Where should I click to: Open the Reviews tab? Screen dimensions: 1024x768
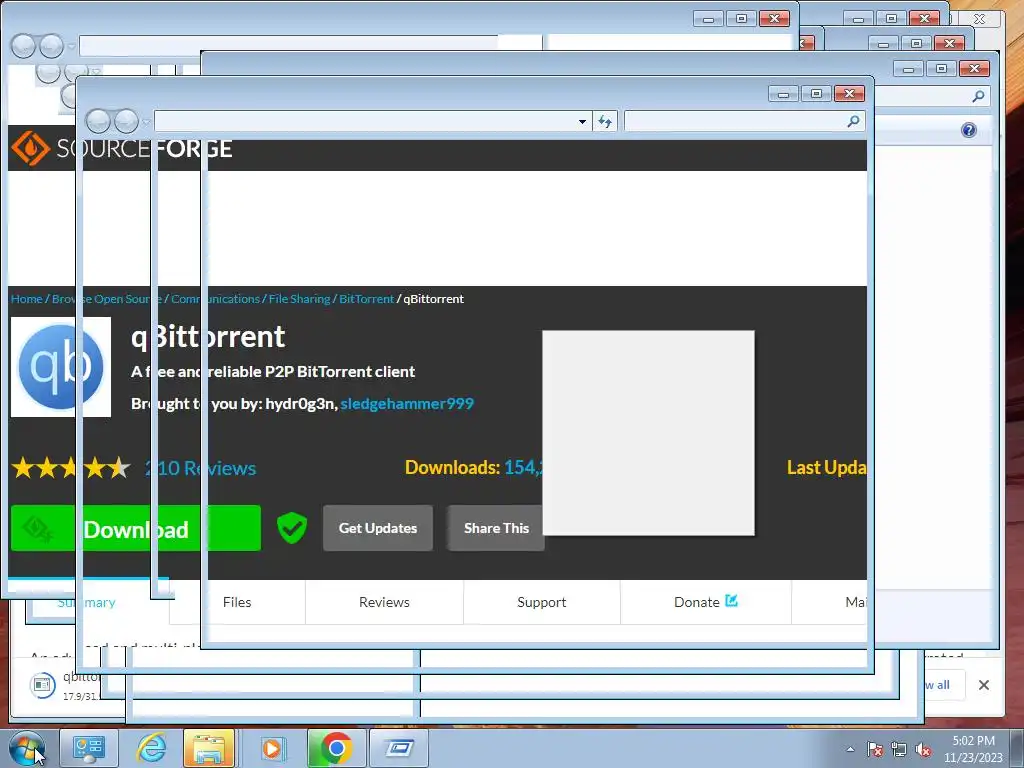point(384,602)
